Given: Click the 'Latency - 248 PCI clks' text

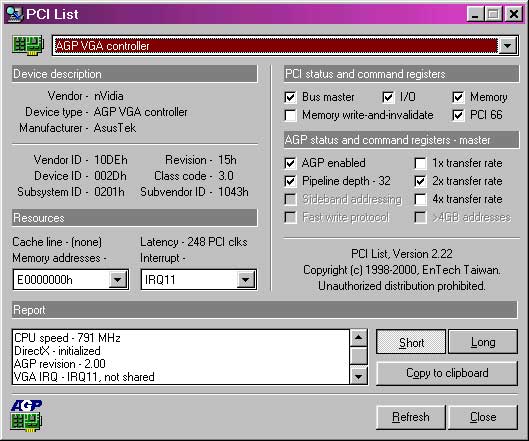Looking at the screenshot, I should [x=194, y=242].
